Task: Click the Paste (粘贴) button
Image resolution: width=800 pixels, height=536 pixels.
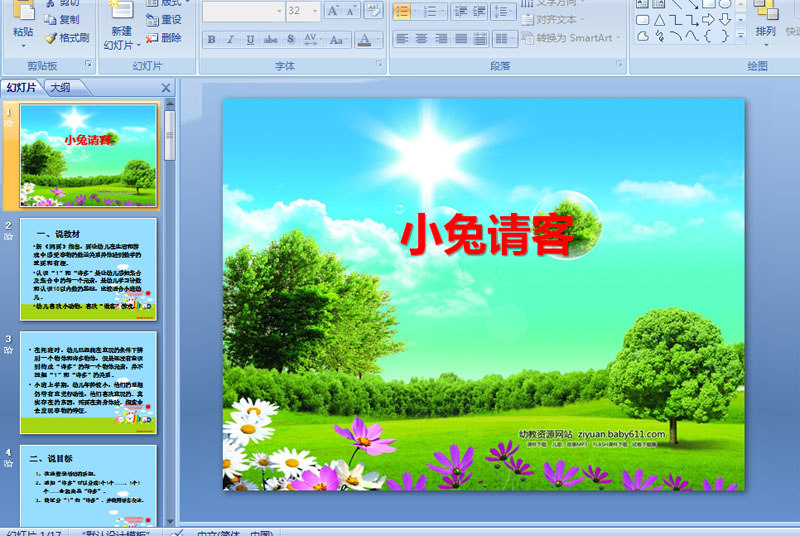Action: pos(23,23)
